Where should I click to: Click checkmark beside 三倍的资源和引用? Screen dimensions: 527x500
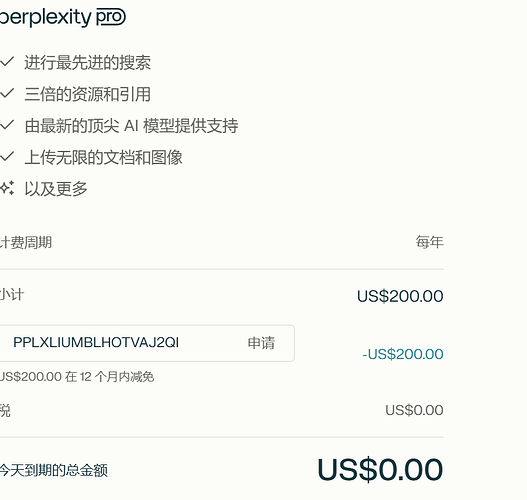(7, 93)
